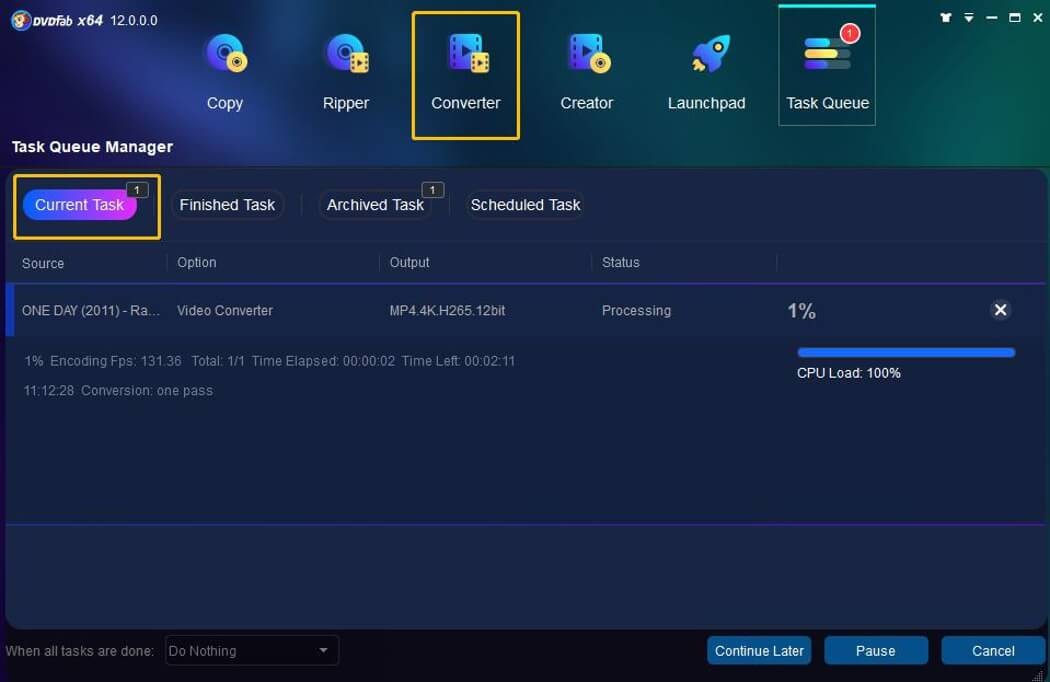Open the Creator module
The image size is (1050, 682).
click(x=586, y=70)
